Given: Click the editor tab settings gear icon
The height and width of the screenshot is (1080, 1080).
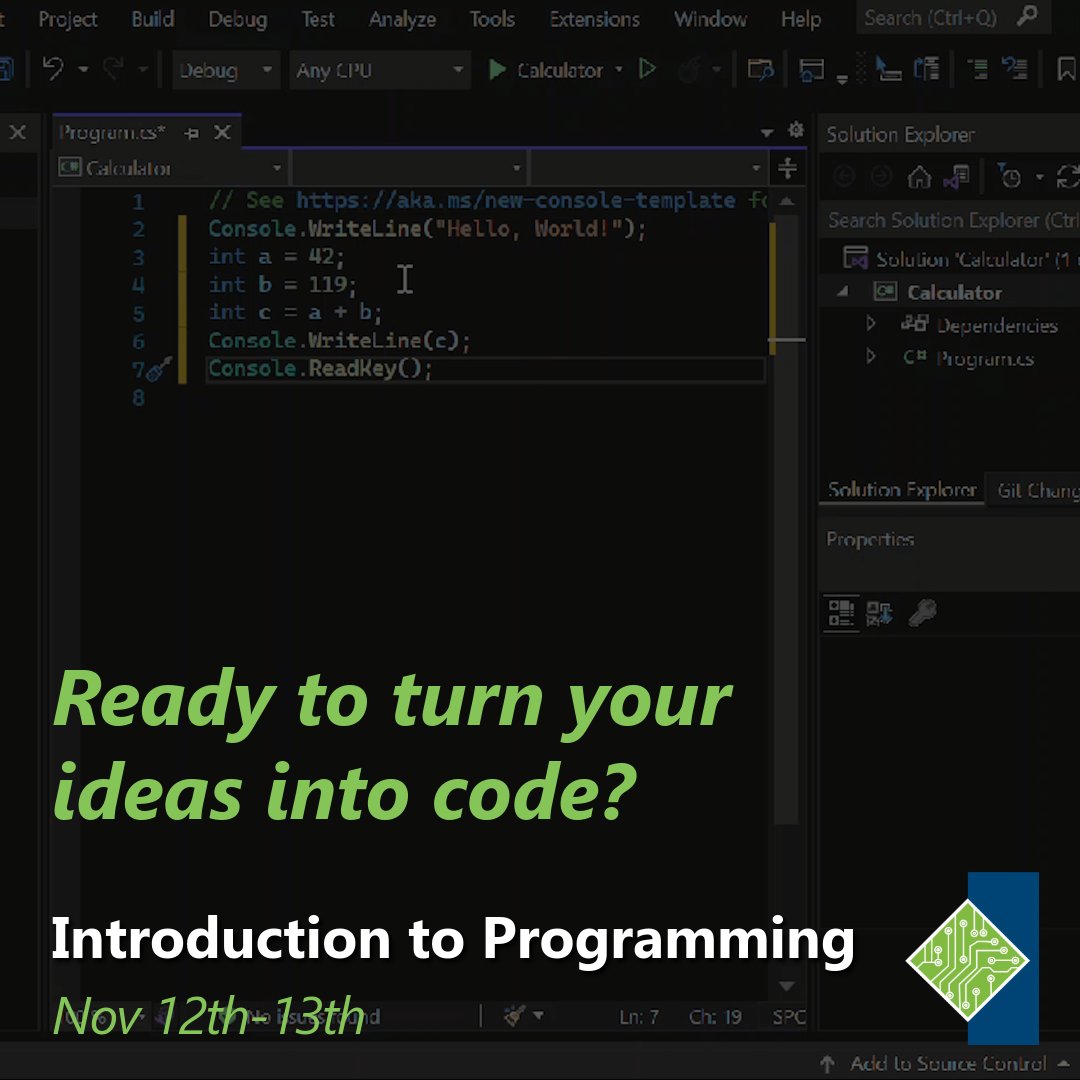Looking at the screenshot, I should tap(796, 129).
